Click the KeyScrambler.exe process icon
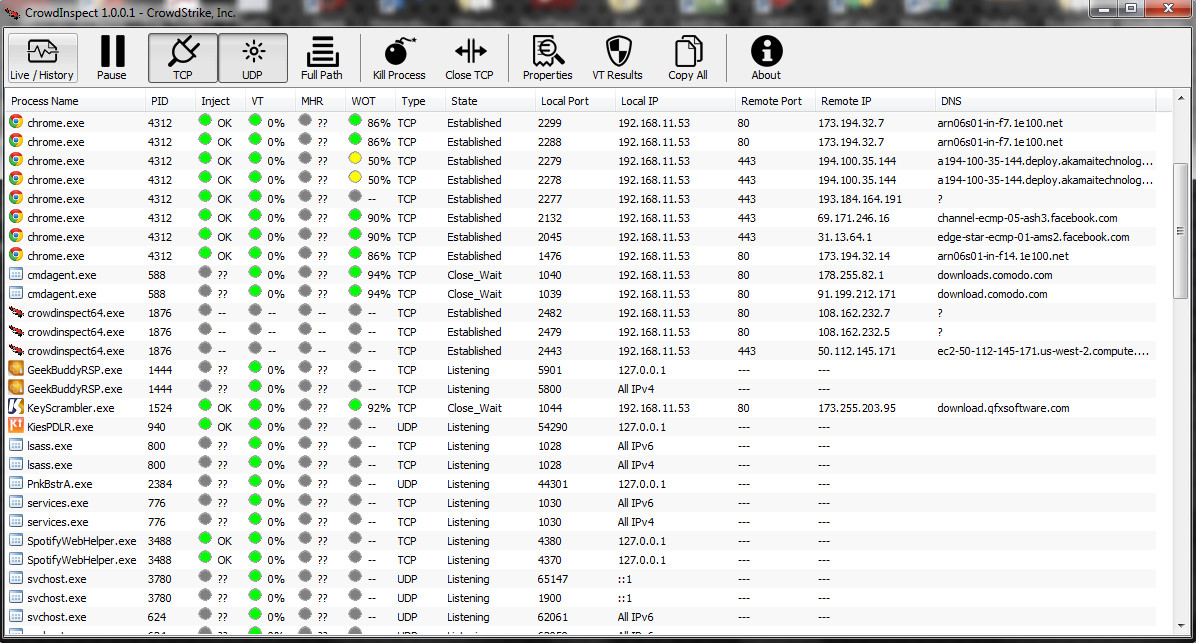 pos(16,407)
